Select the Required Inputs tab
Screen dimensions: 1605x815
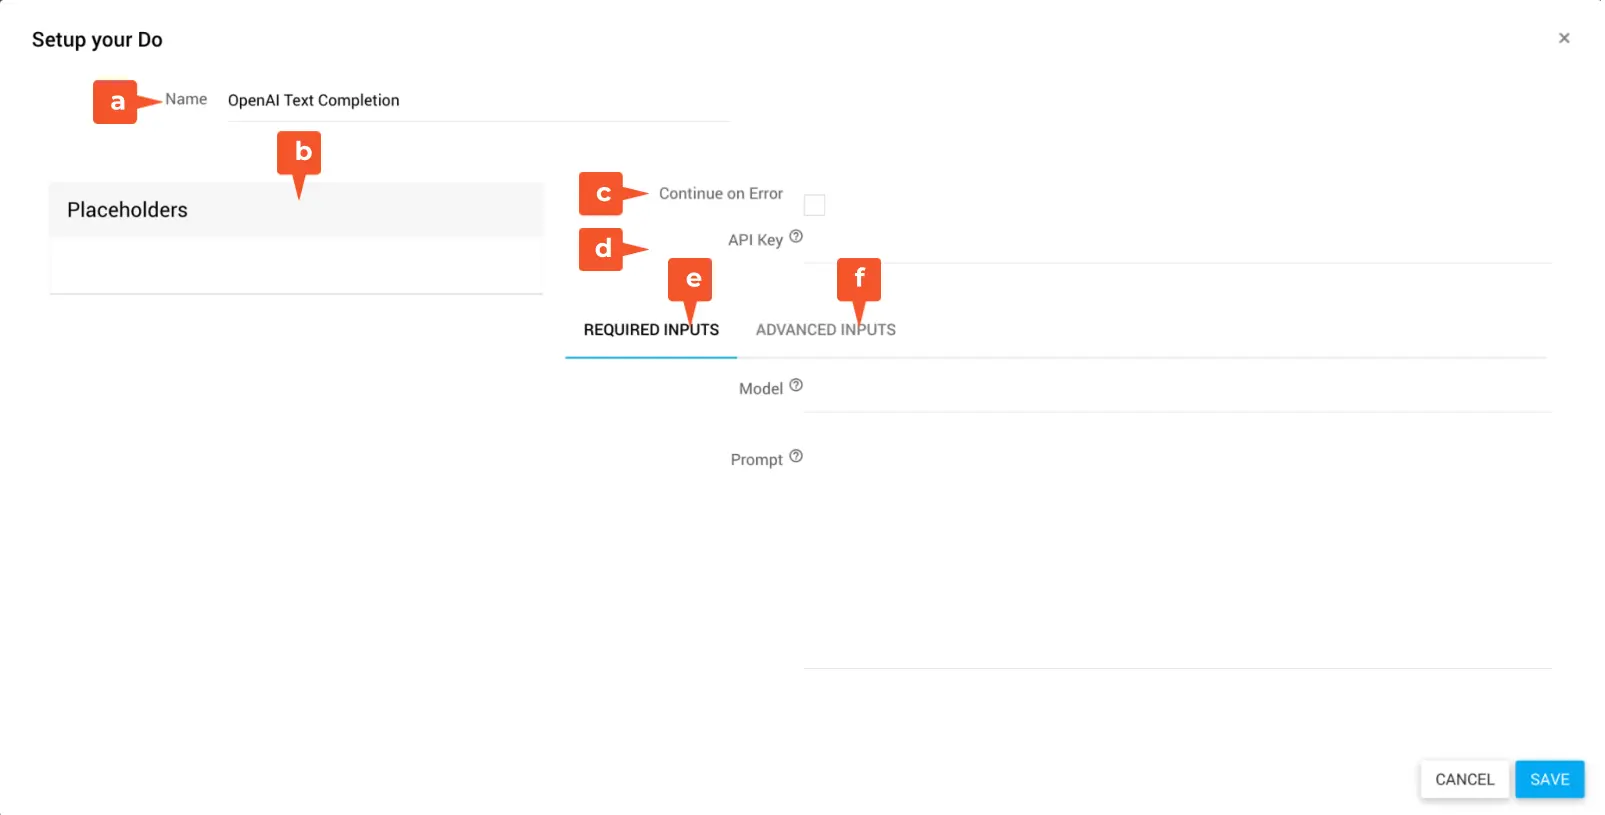(x=651, y=330)
